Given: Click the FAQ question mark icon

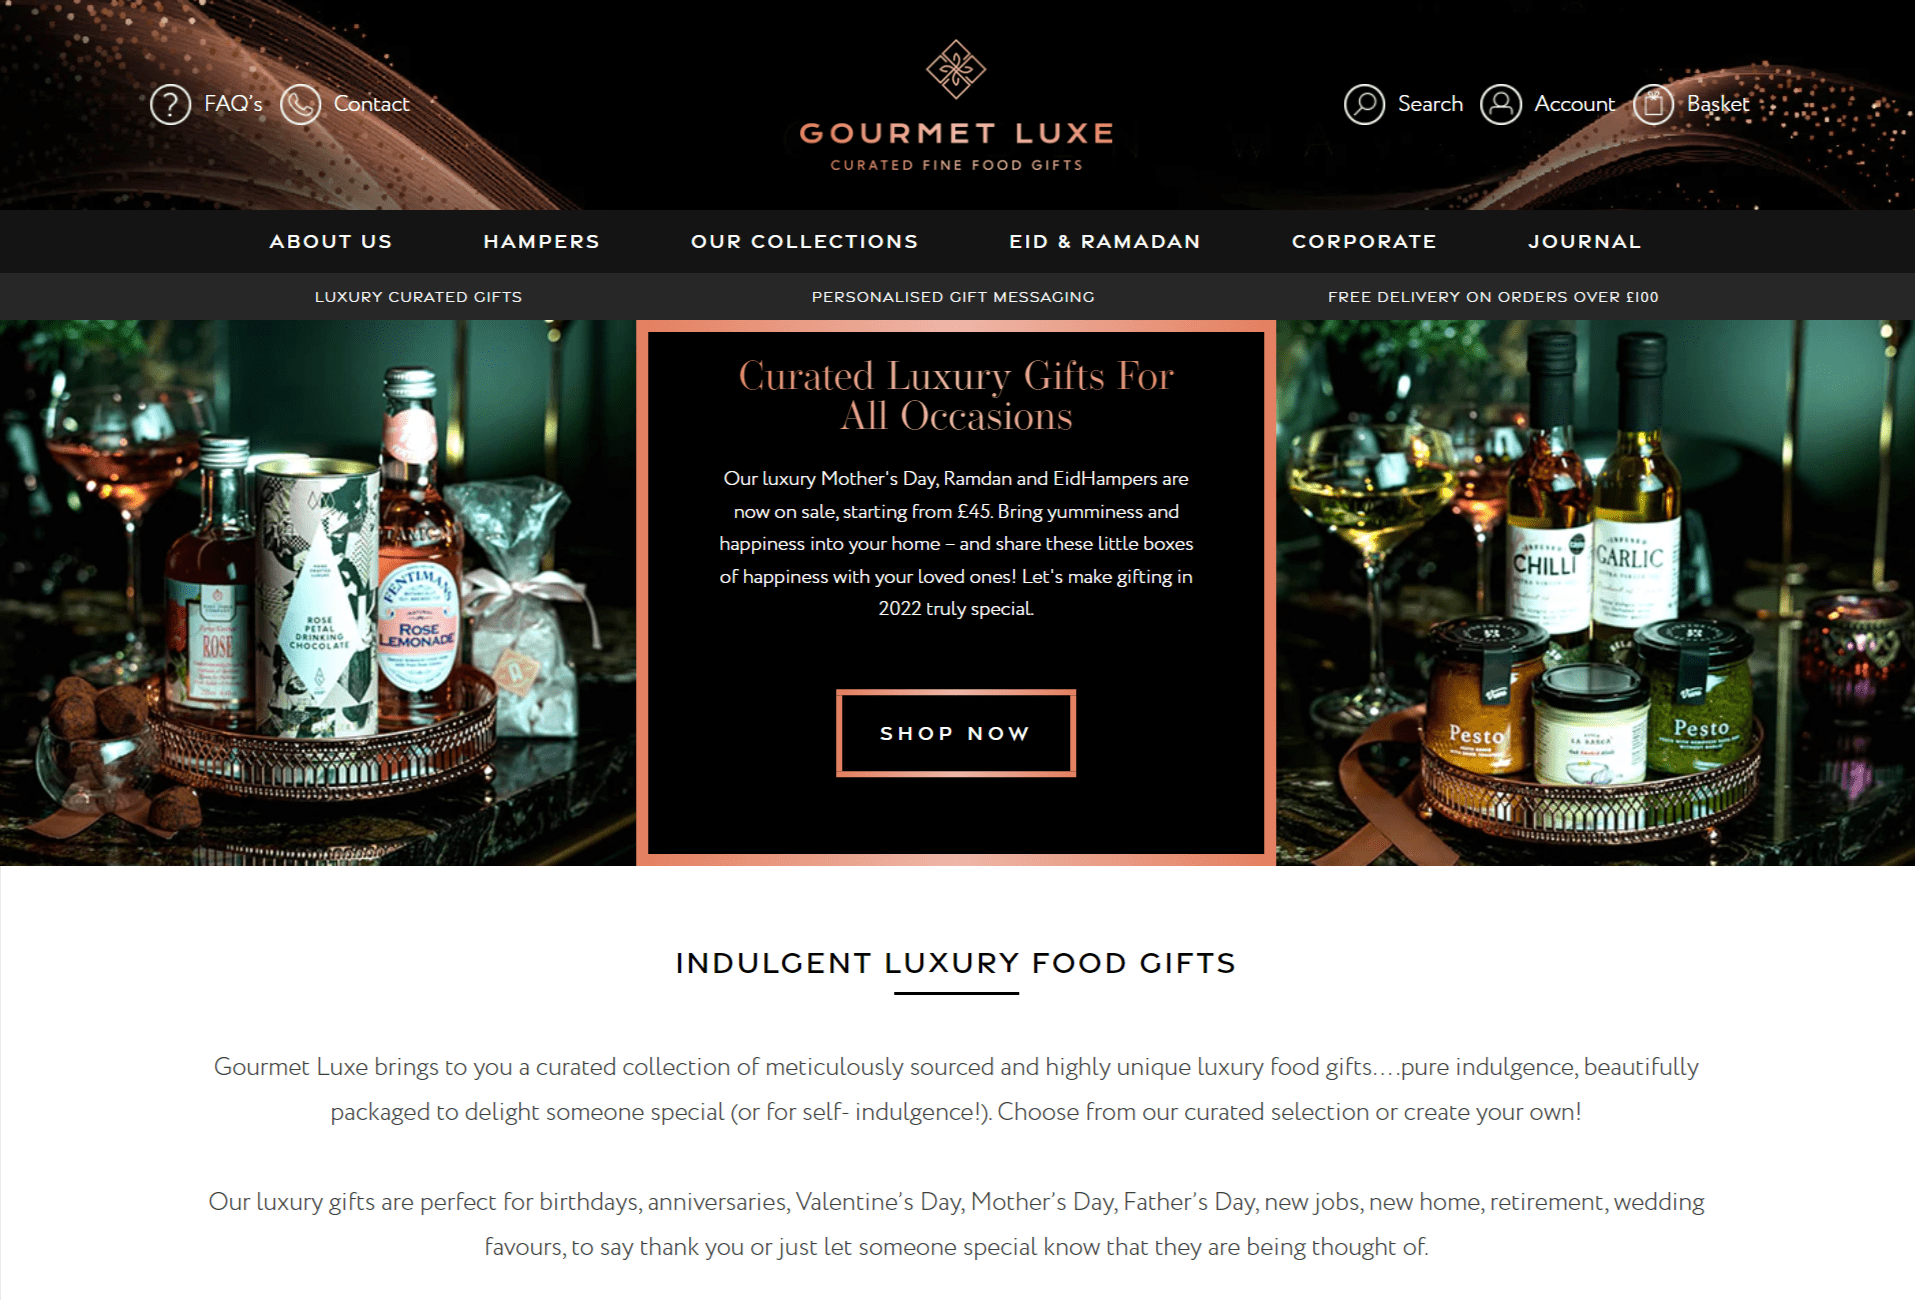Looking at the screenshot, I should click(170, 104).
